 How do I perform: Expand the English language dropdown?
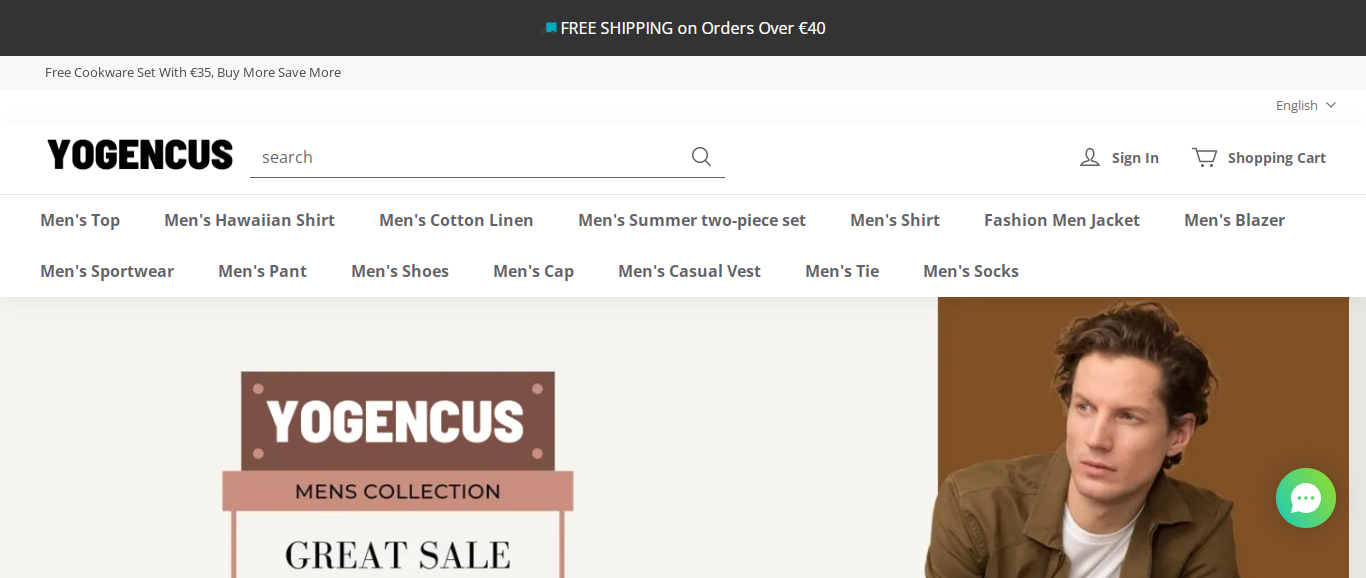click(1305, 105)
